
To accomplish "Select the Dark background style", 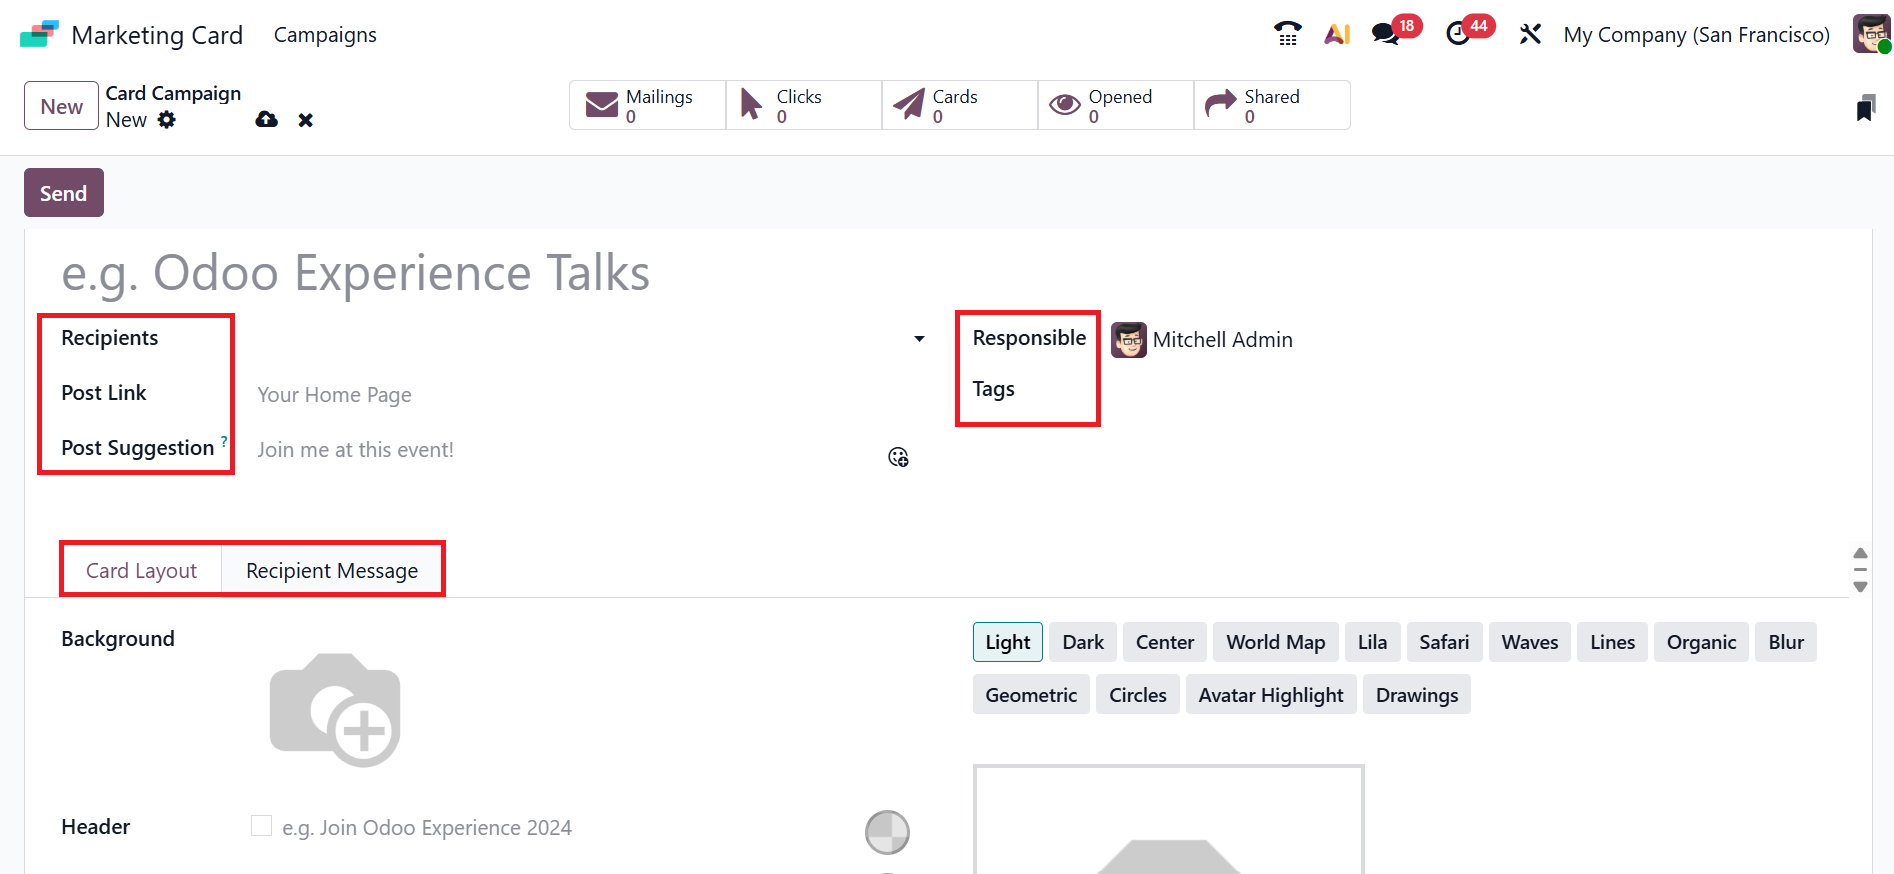I will [x=1082, y=642].
